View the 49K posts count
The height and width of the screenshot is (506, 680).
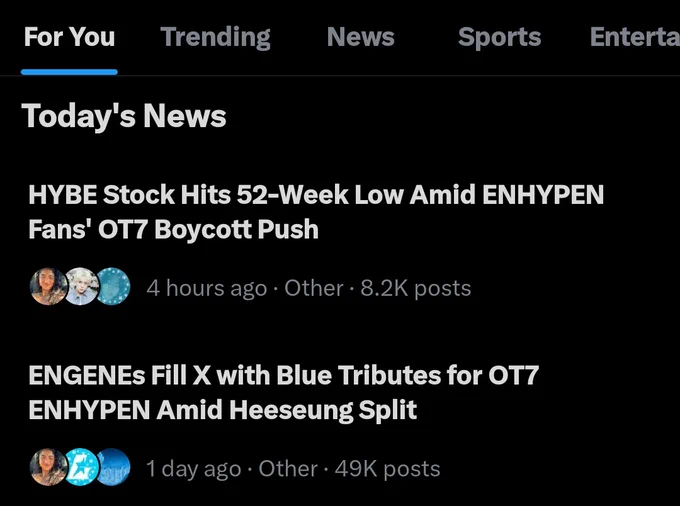(388, 469)
